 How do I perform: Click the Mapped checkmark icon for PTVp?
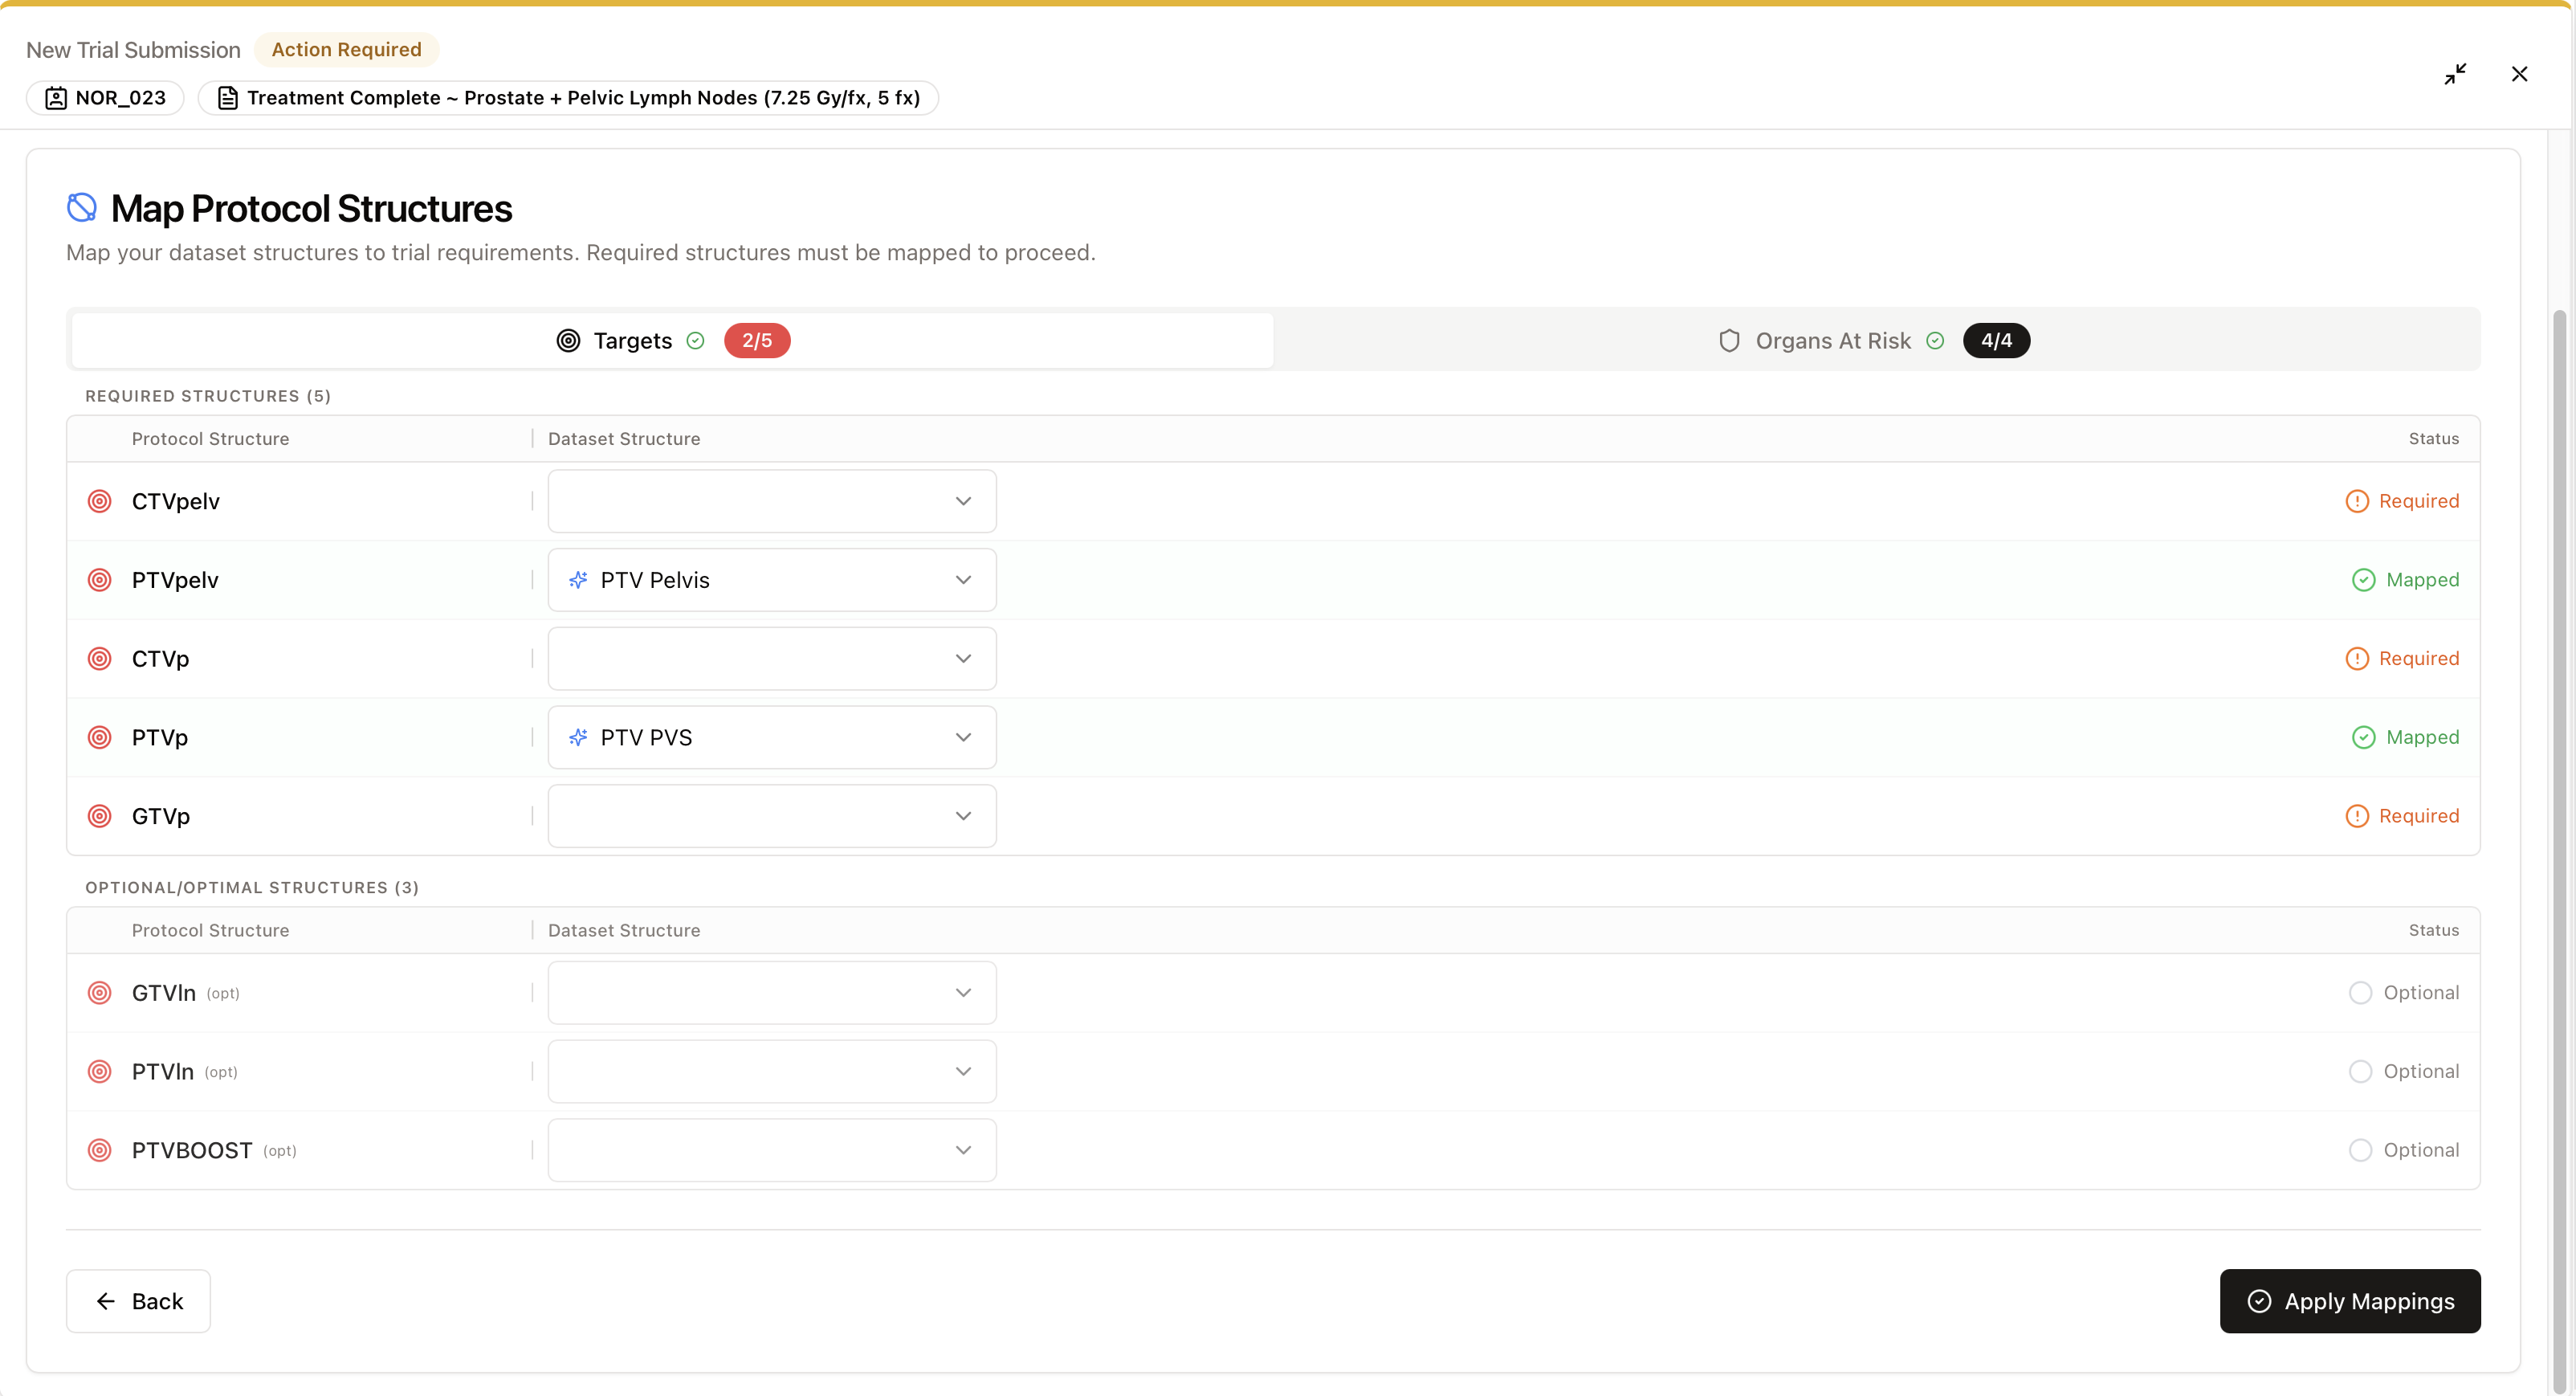coord(2364,737)
